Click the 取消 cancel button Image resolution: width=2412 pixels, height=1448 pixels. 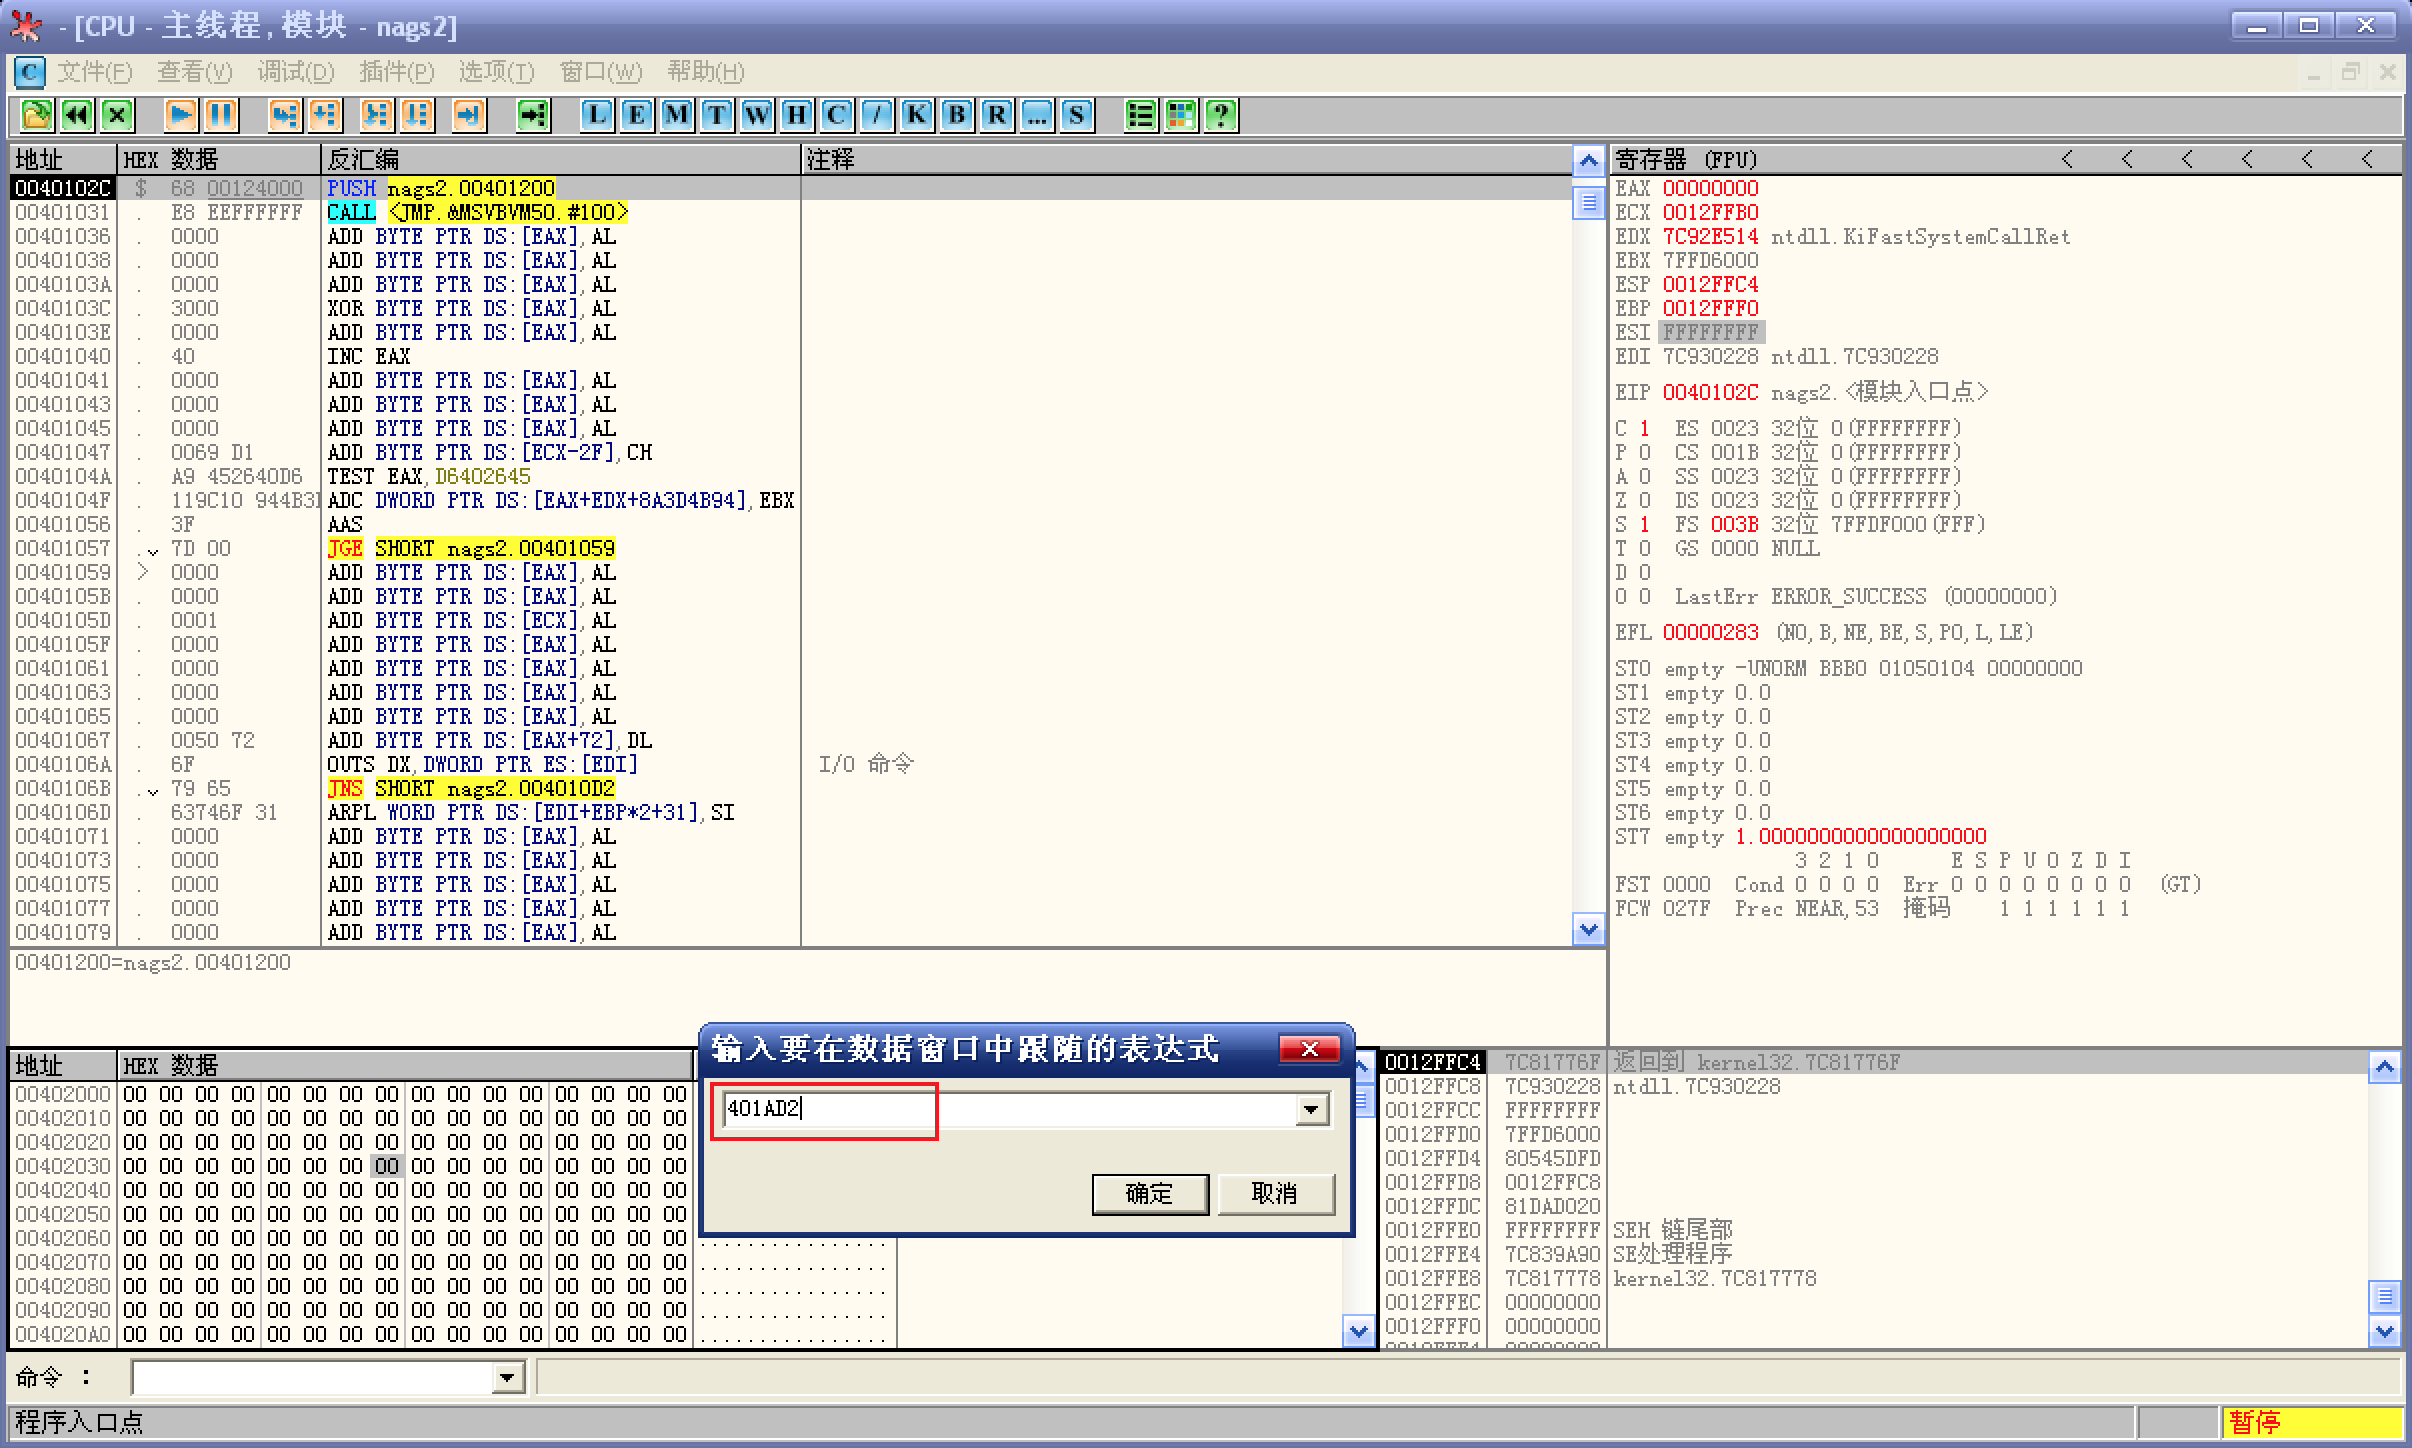[1274, 1194]
